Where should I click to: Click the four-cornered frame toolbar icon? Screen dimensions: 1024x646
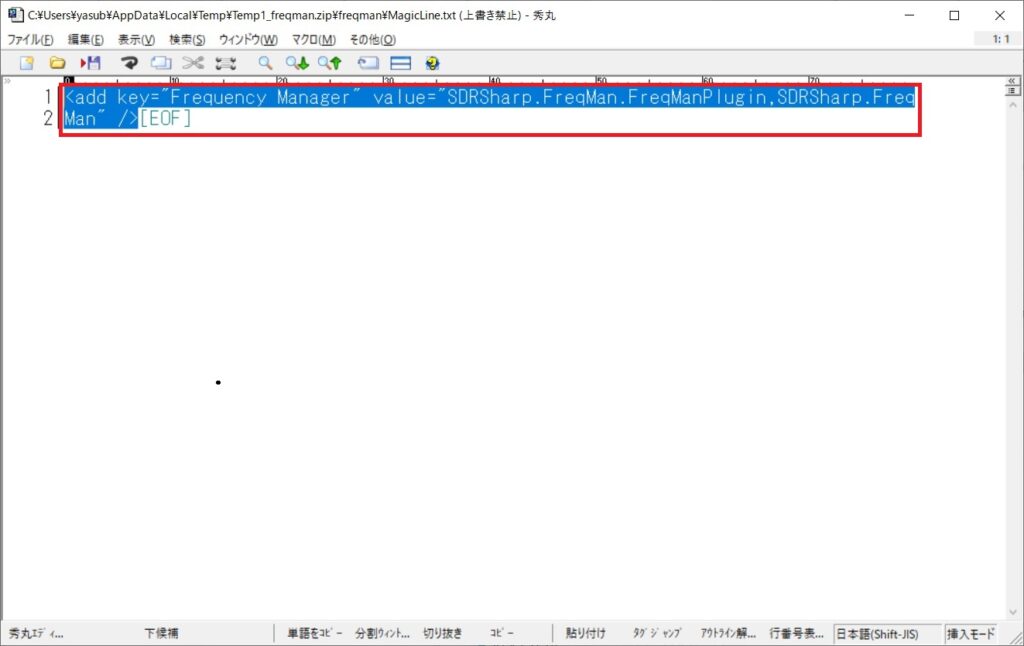[x=225, y=63]
